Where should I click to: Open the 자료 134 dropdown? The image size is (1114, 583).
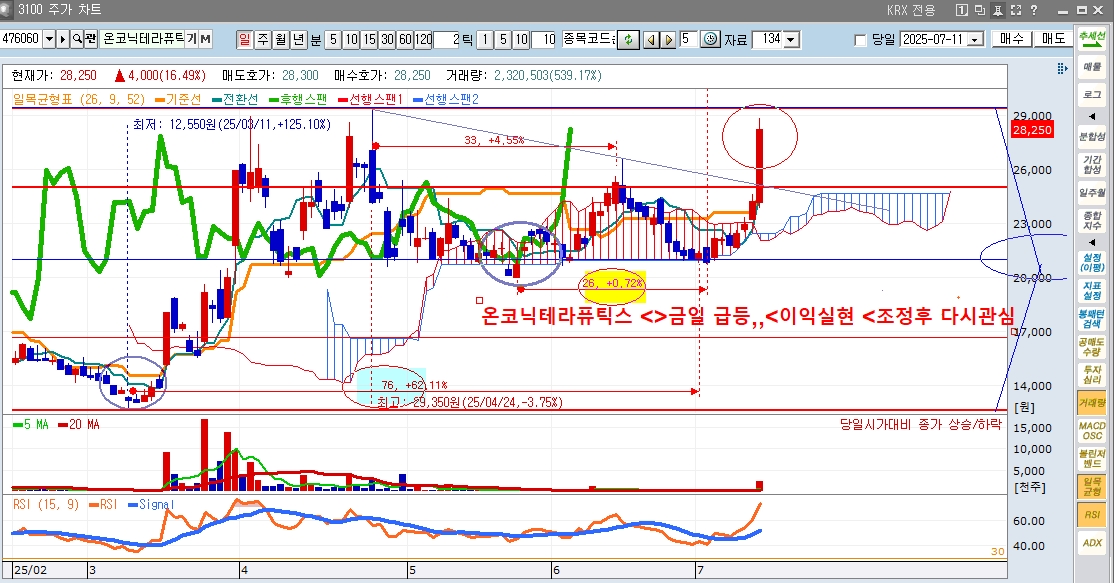(791, 40)
